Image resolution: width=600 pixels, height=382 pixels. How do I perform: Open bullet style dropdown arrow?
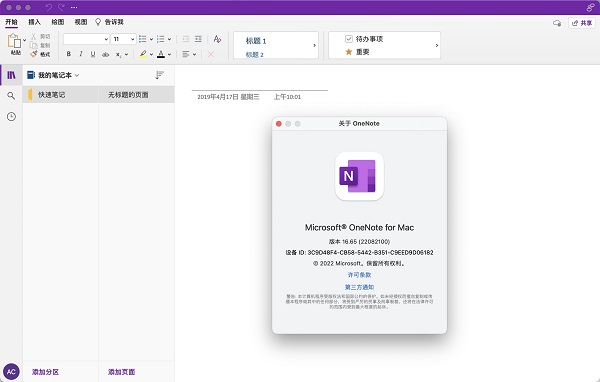152,39
